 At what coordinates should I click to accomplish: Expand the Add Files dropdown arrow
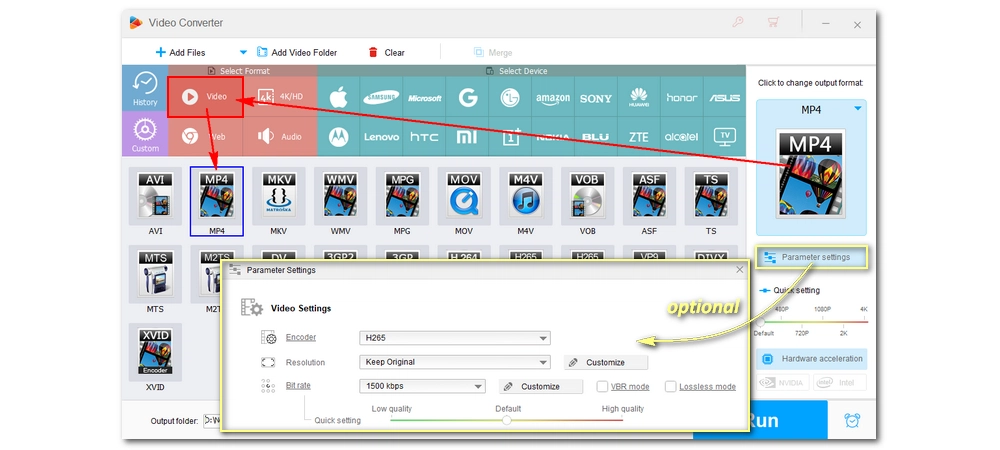click(x=243, y=52)
